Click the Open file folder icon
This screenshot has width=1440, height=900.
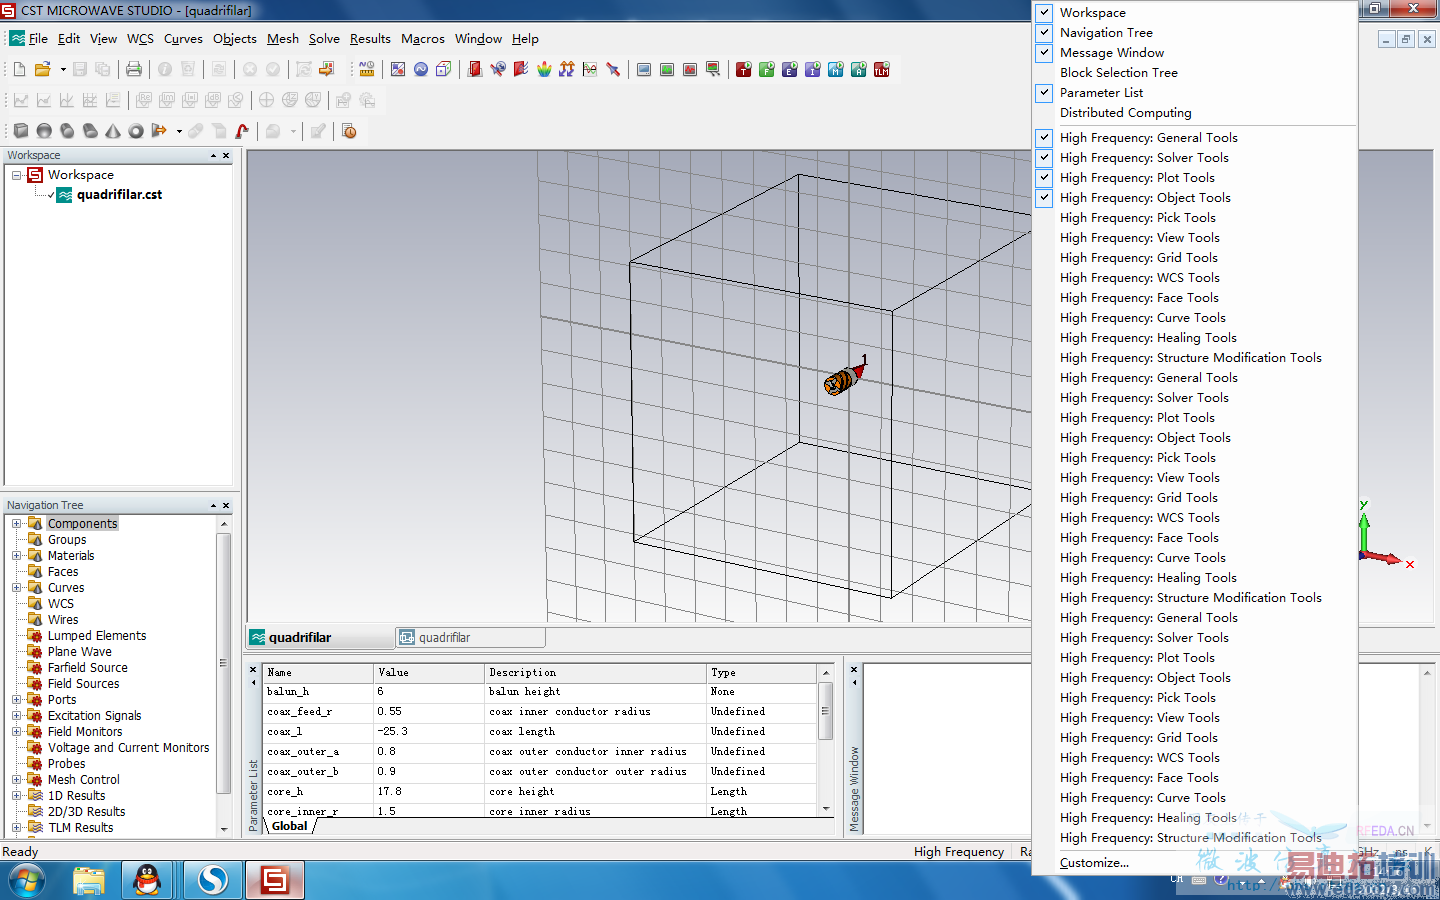[42, 69]
